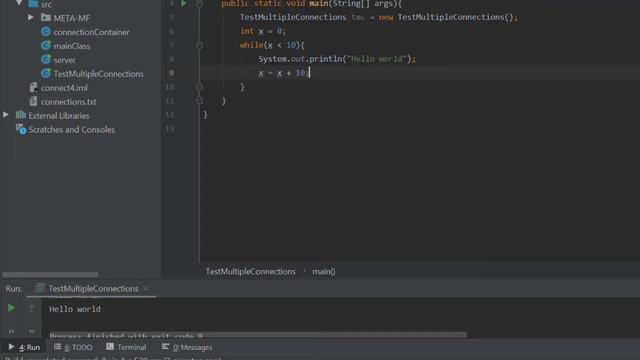Place cursor on line 9 number
640x360 pixels.
171,73
